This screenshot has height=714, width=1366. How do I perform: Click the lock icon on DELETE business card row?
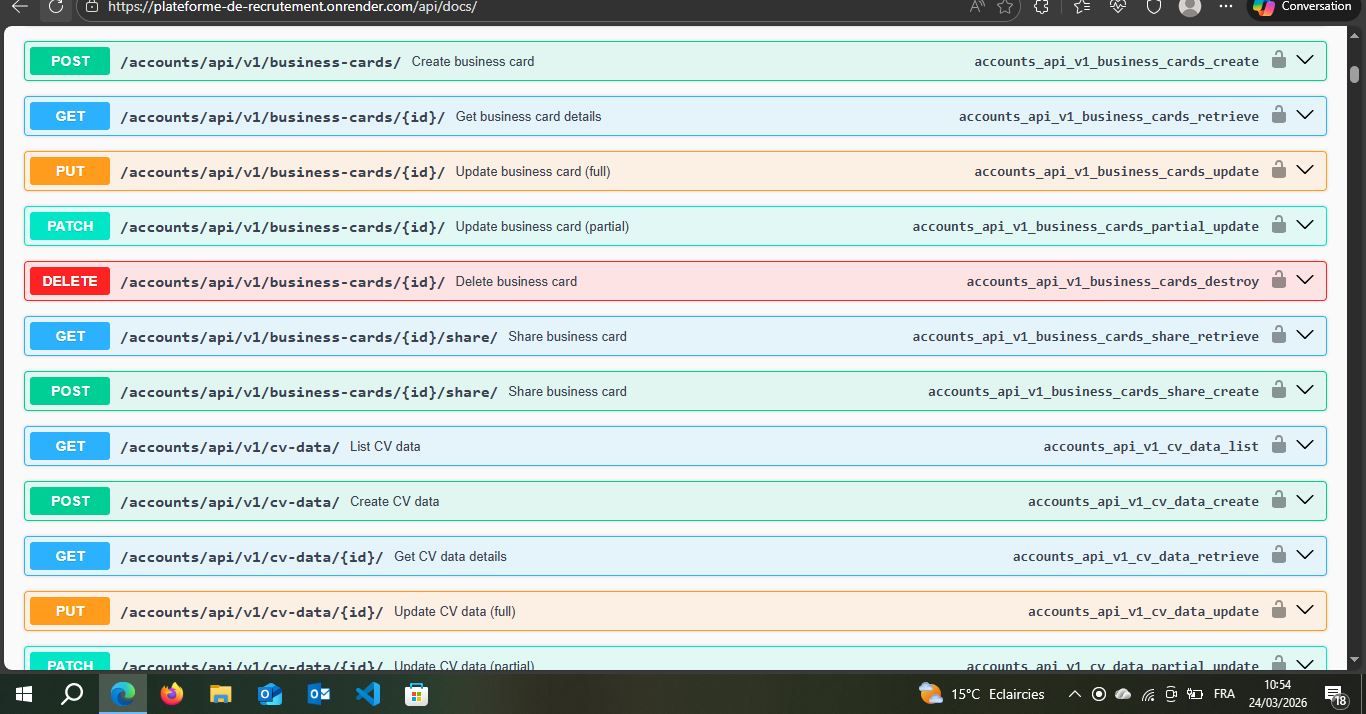coord(1278,280)
